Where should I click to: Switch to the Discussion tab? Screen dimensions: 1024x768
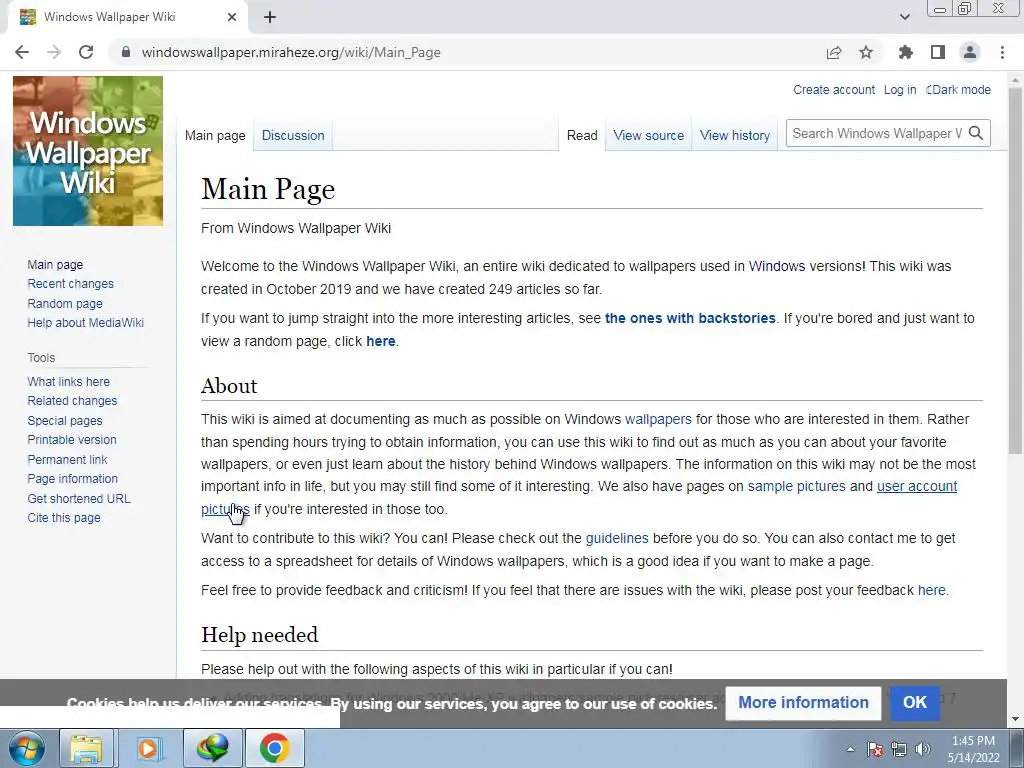[x=293, y=135]
